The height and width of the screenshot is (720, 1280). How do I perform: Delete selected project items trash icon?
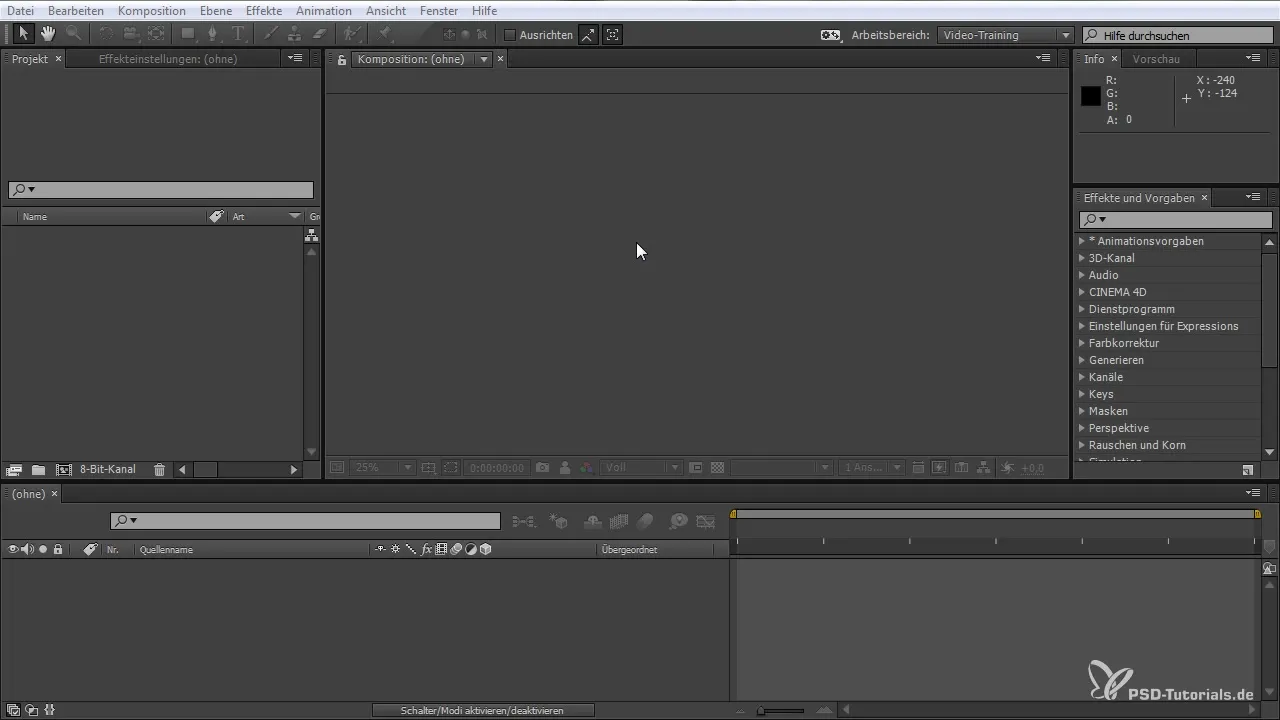coord(159,469)
